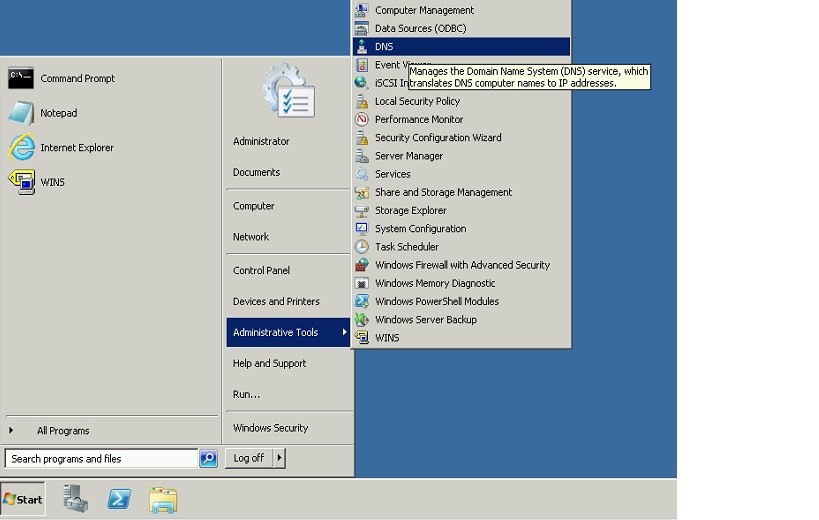Click the Internet Explorer icon
This screenshot has width=819, height=520.
coord(22,147)
